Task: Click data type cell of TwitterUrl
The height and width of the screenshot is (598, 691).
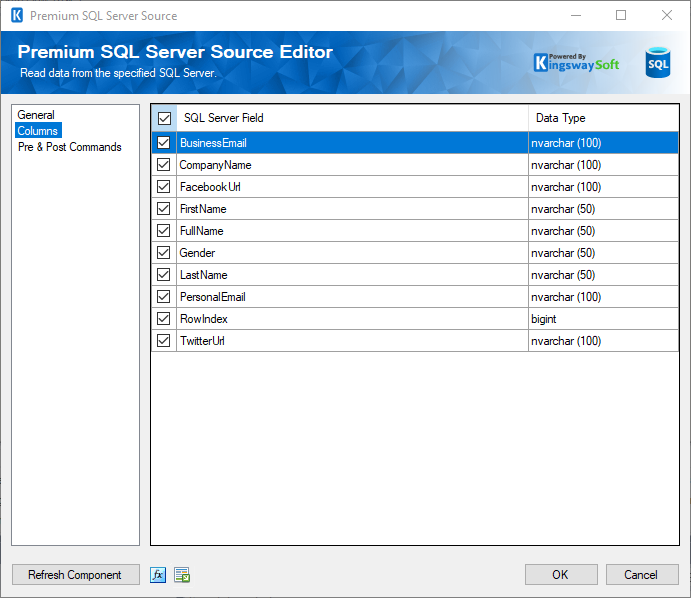Action: (x=603, y=341)
